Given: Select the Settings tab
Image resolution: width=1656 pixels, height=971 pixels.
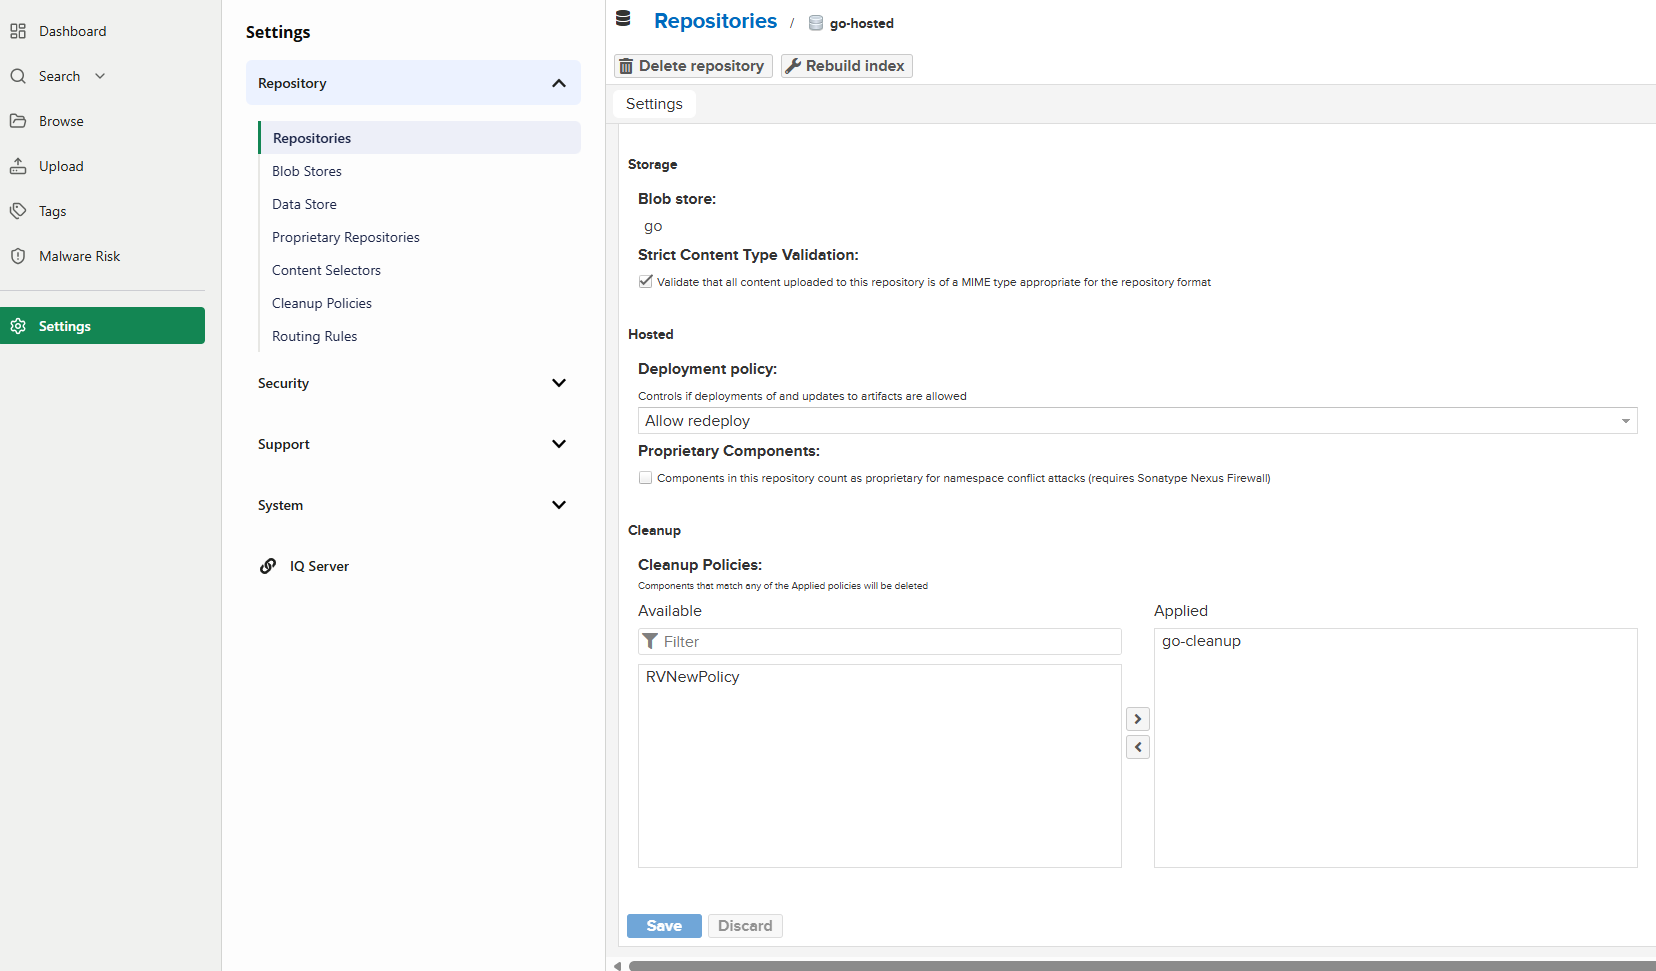Looking at the screenshot, I should (x=654, y=104).
